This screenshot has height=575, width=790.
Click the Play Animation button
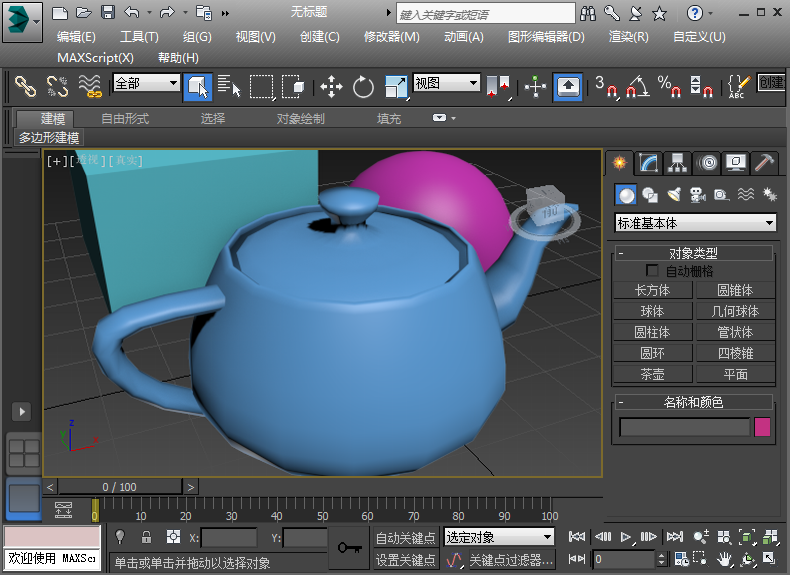pos(626,537)
